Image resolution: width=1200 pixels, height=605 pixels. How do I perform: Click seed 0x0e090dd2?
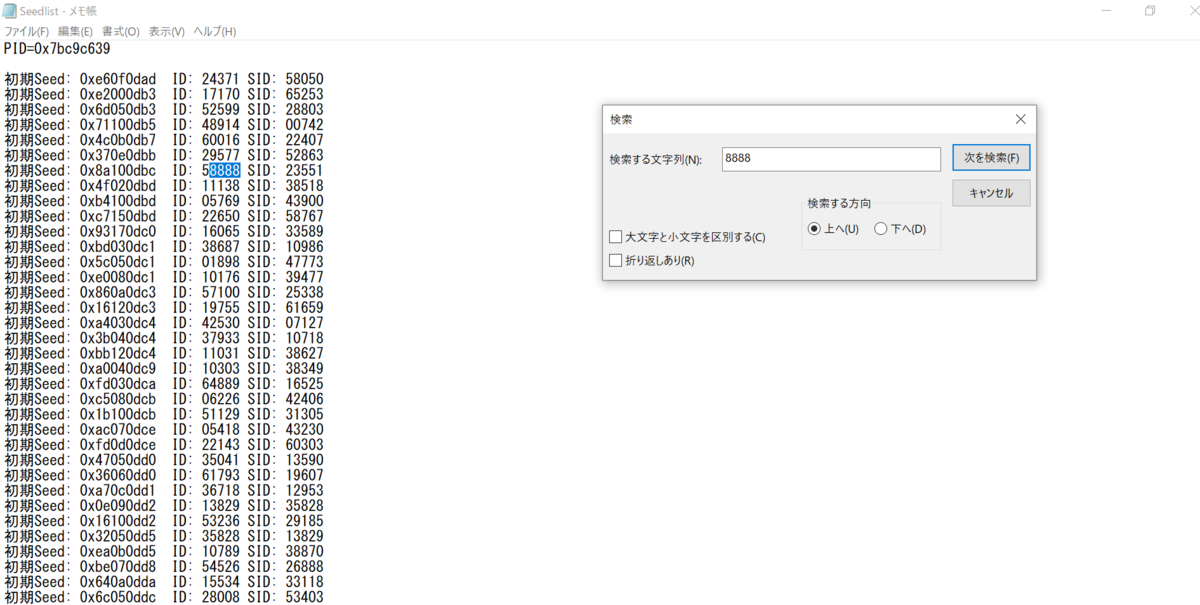point(118,506)
